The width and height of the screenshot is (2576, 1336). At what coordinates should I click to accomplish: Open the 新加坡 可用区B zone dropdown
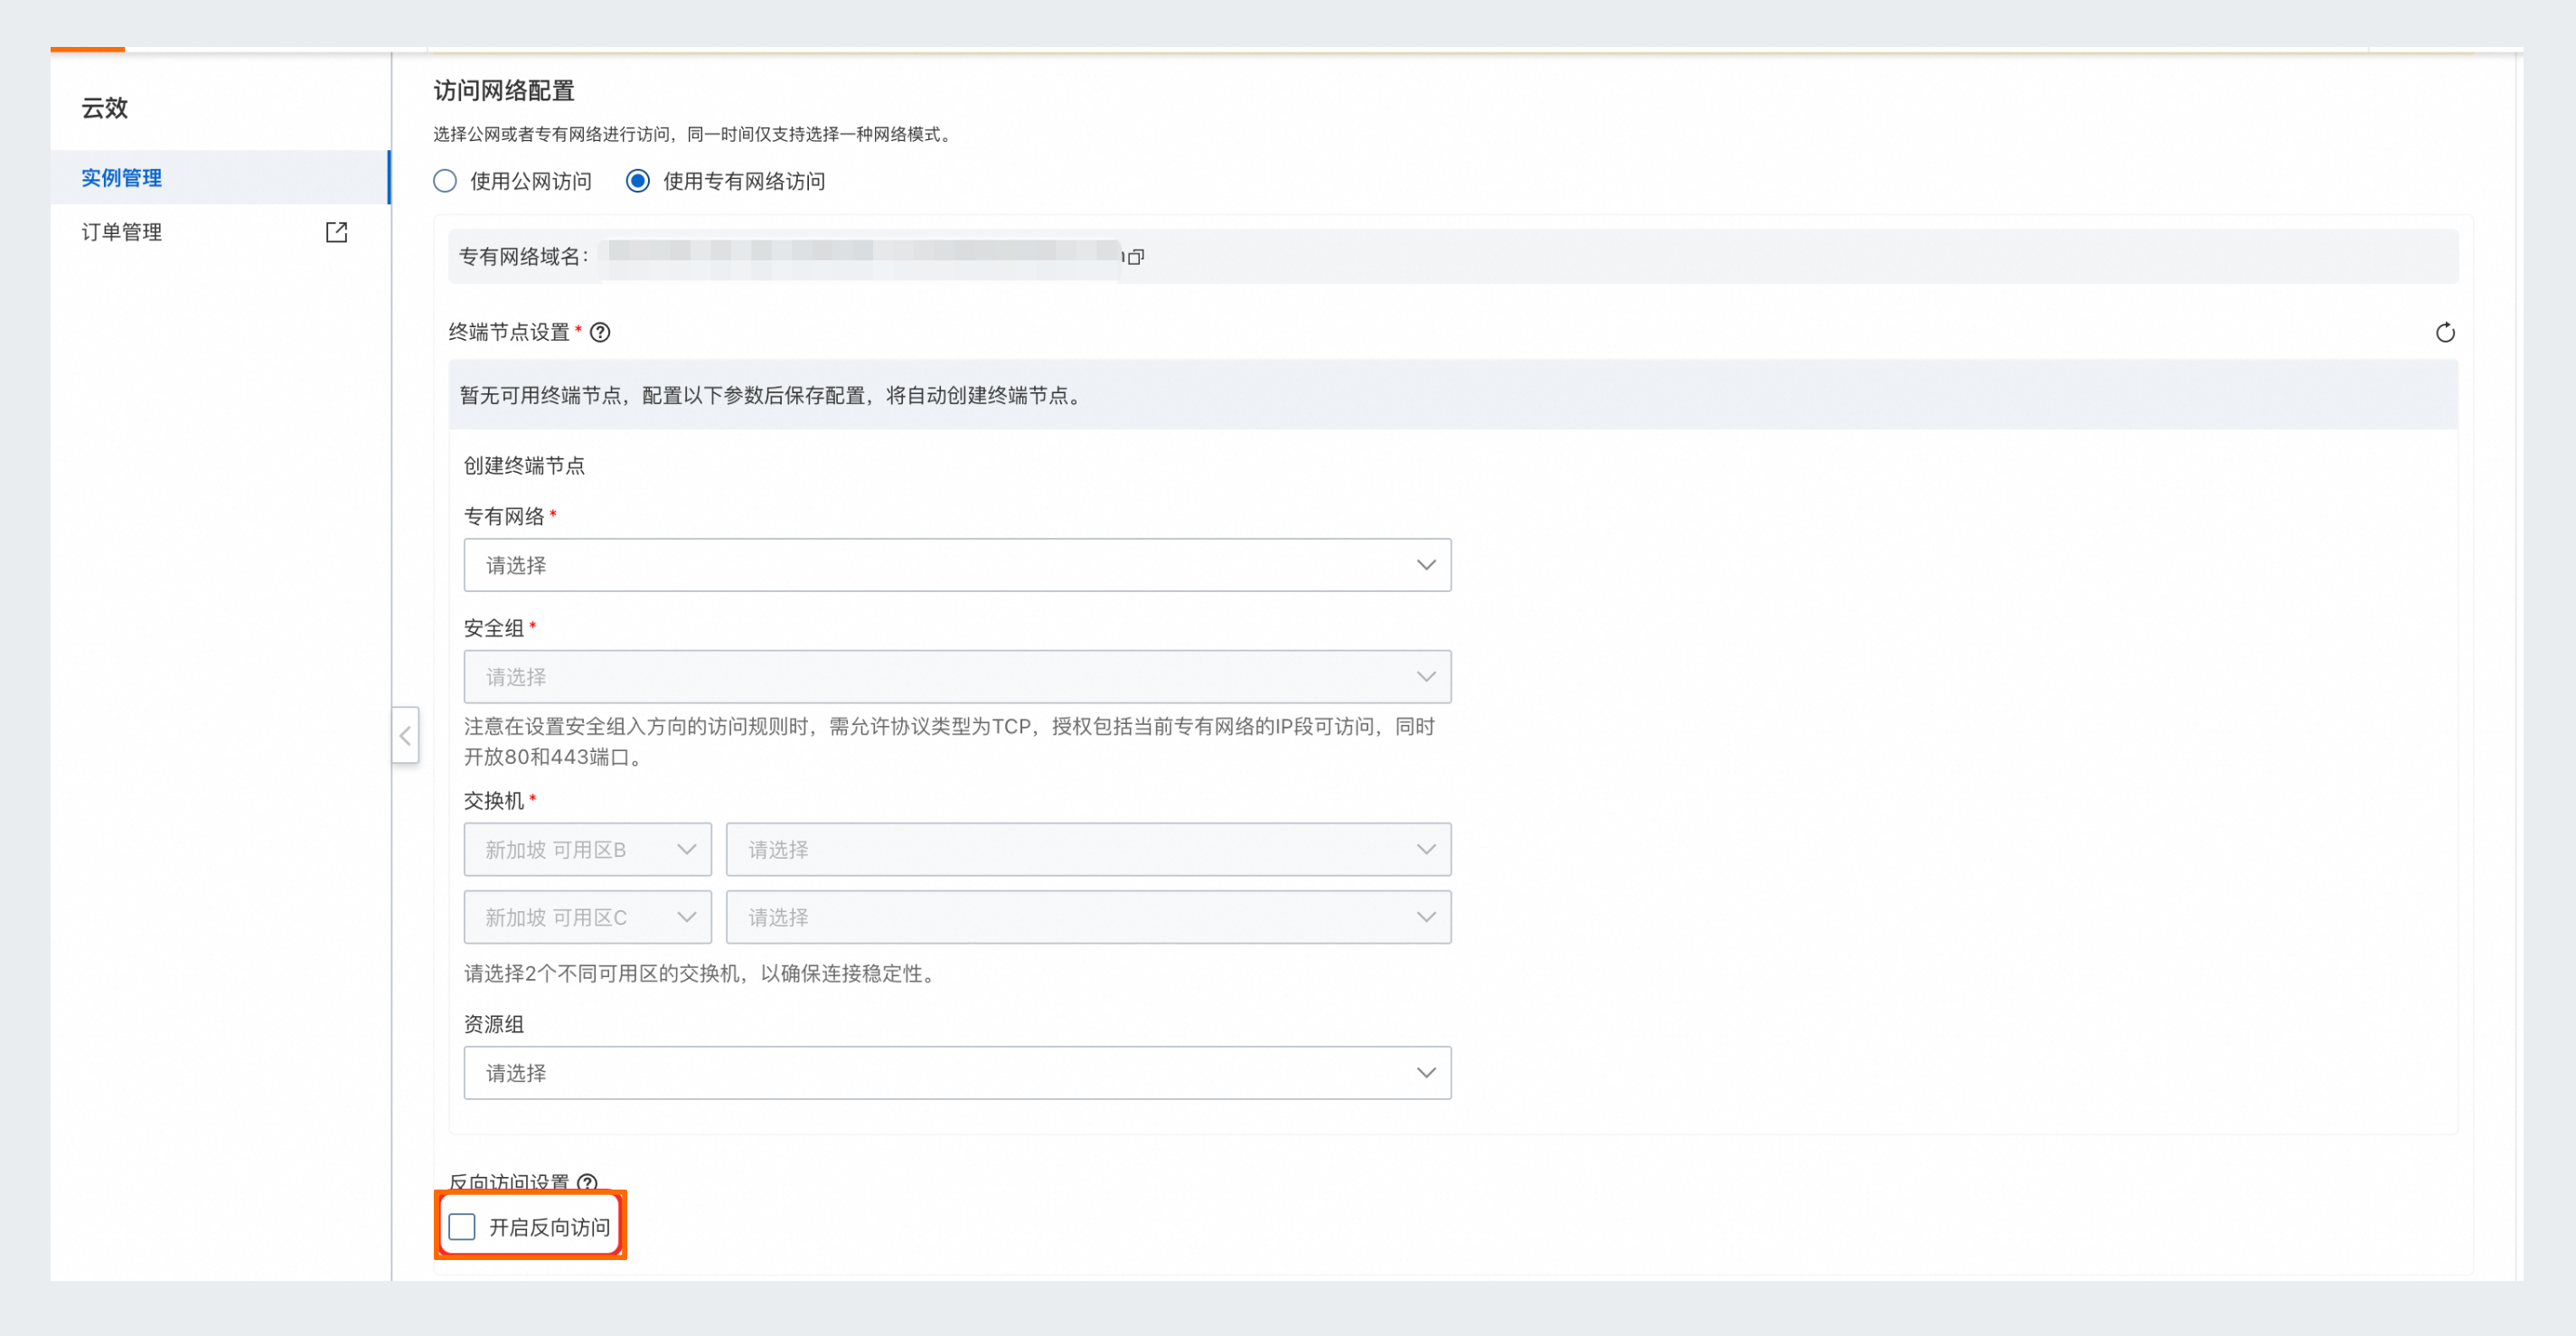coord(587,849)
